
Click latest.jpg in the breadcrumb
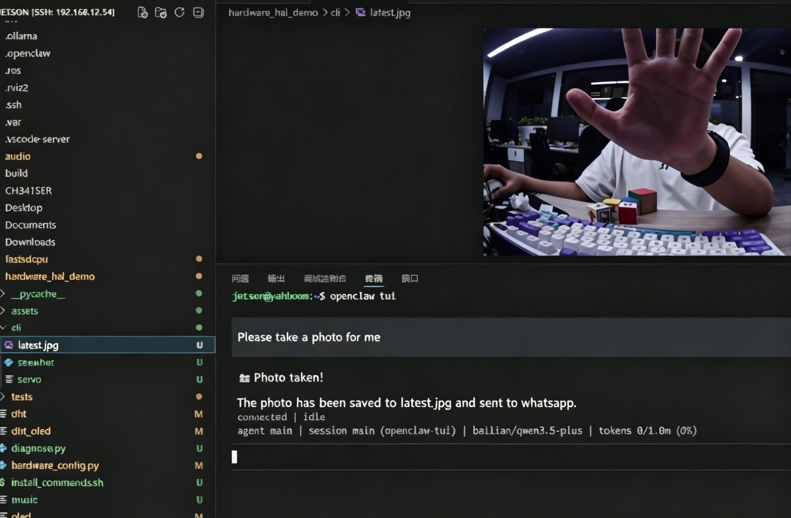click(x=383, y=13)
